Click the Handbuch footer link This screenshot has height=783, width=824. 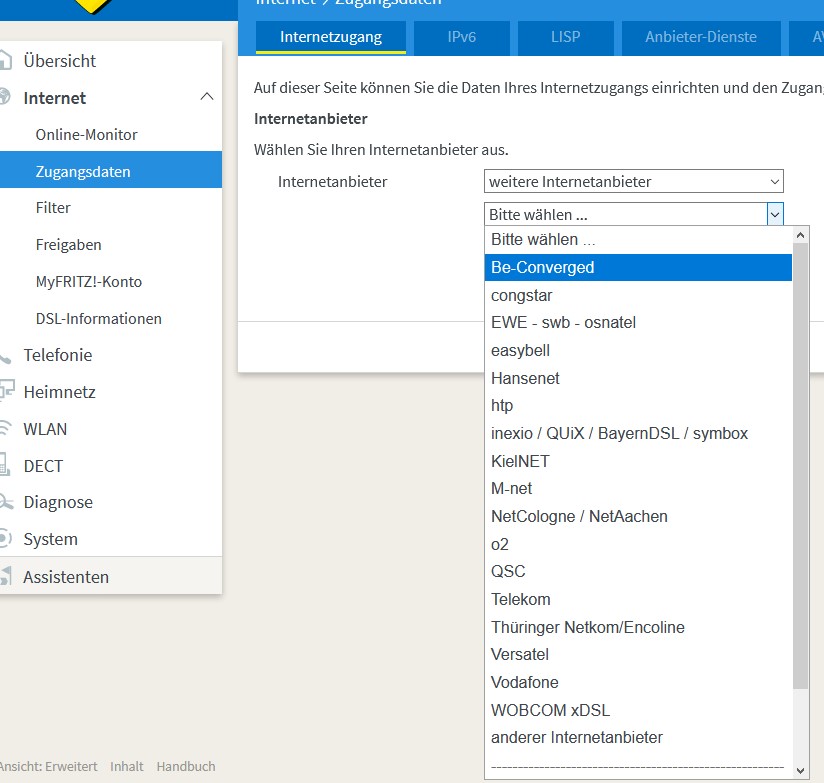186,766
